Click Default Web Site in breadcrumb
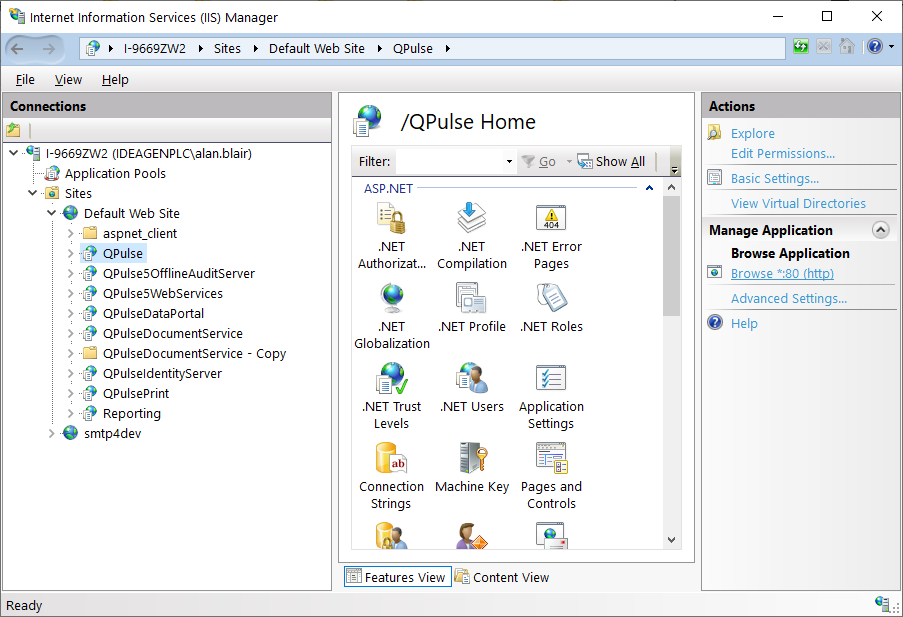This screenshot has height=617, width=903. tap(317, 48)
